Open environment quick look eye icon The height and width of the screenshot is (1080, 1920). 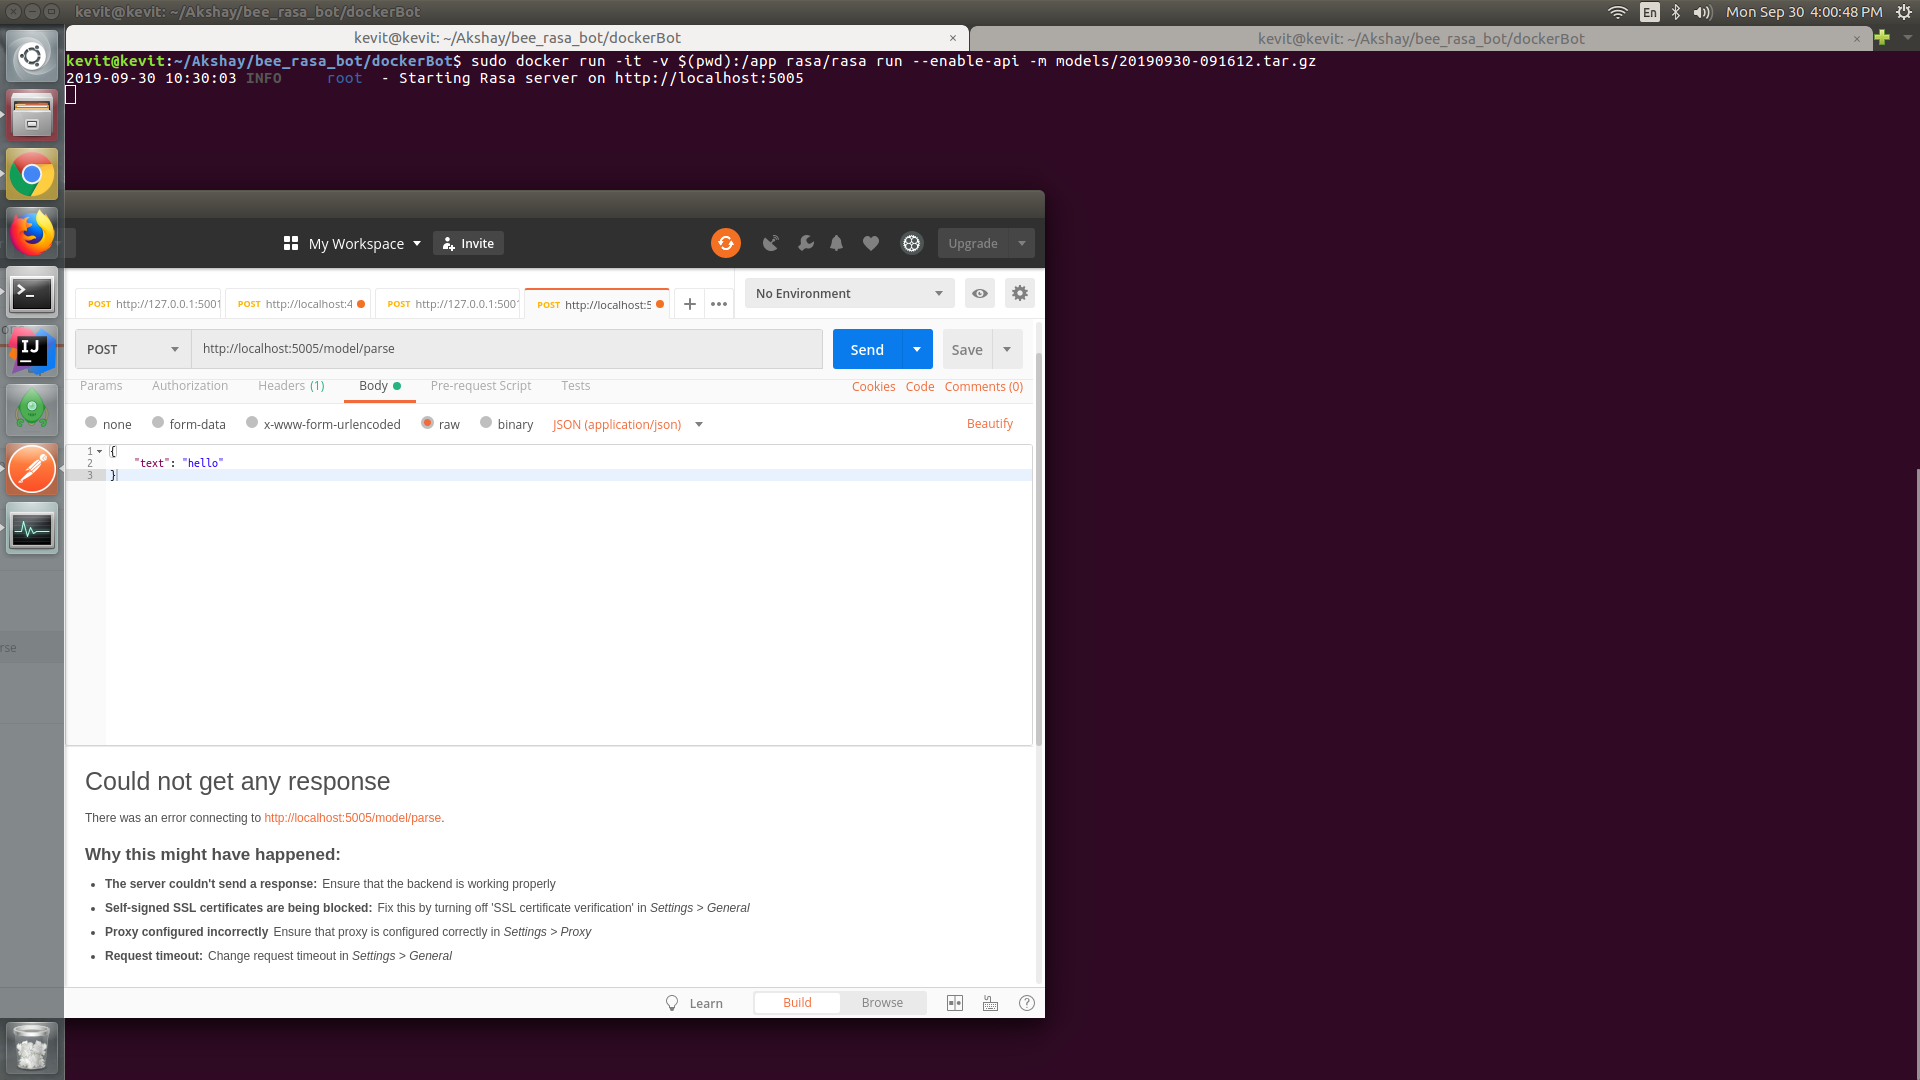coord(980,293)
